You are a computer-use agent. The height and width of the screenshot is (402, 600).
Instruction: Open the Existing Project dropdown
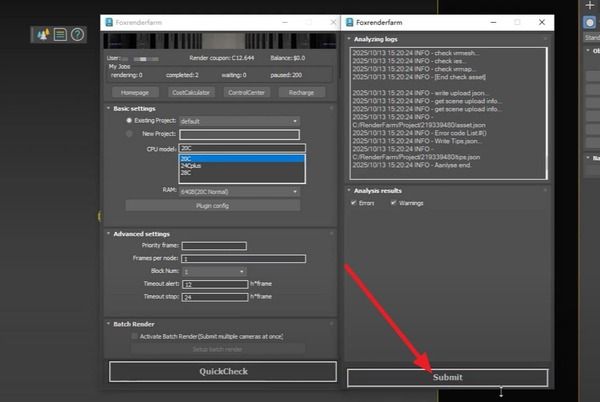coord(239,120)
